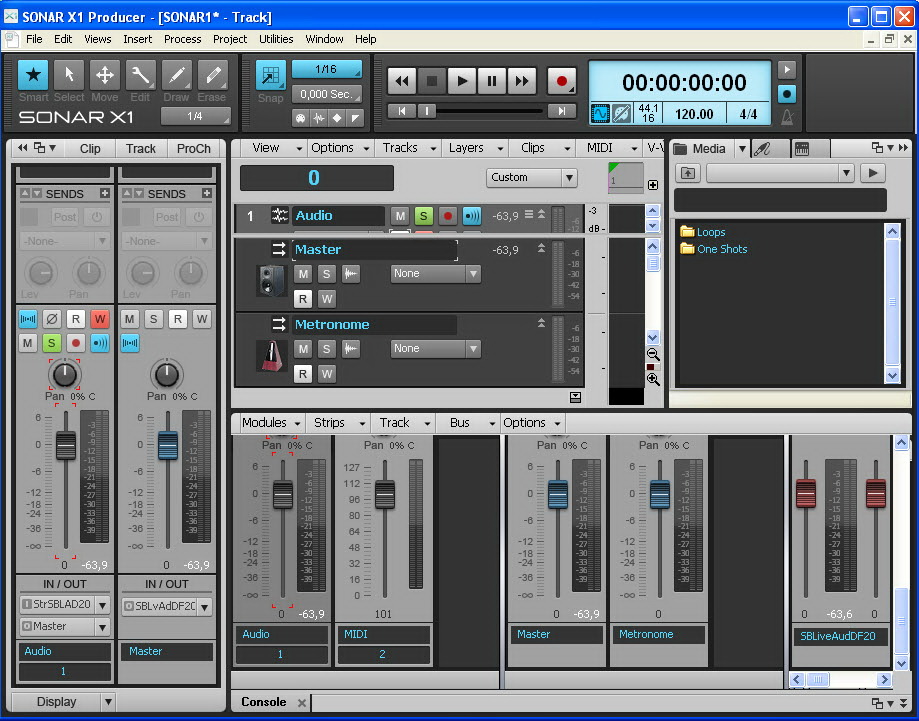Open the One Shots folder
919x721 pixels.
click(714, 249)
